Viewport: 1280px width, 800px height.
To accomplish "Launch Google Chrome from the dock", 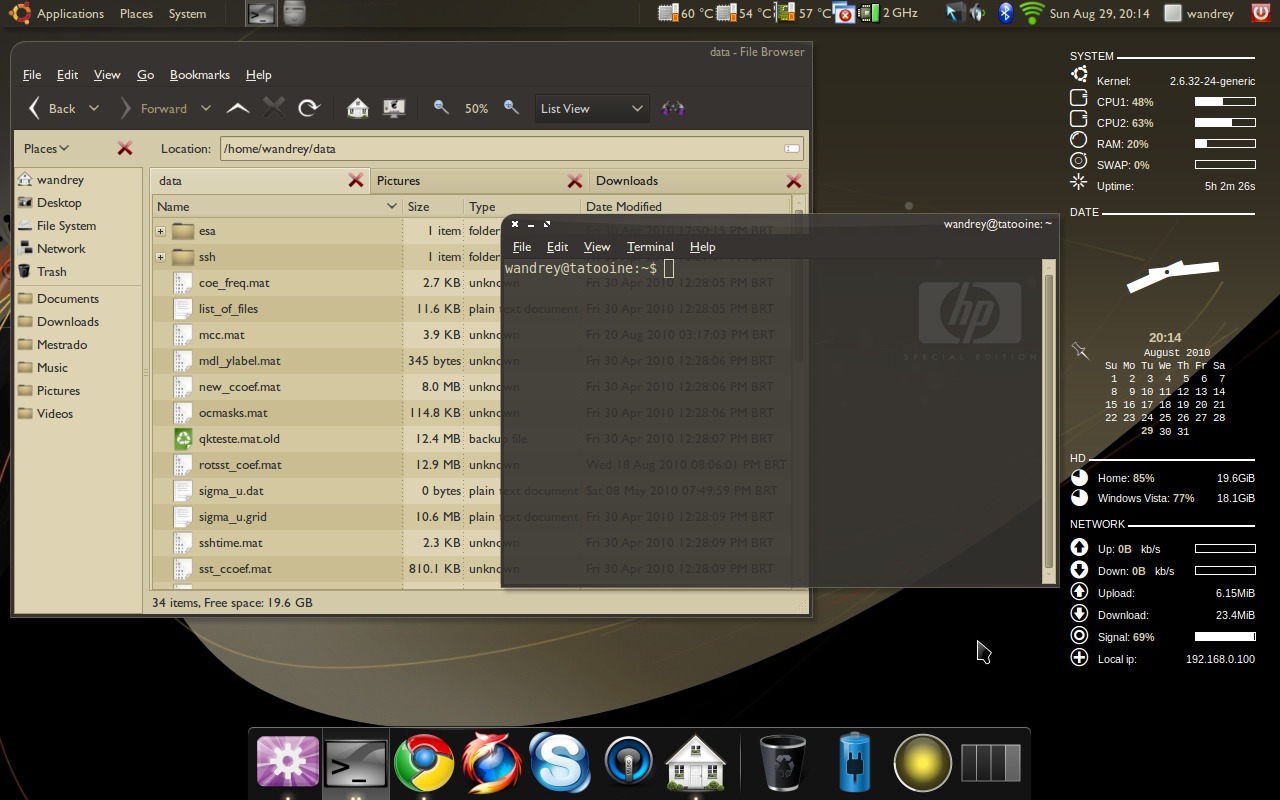I will tap(424, 762).
